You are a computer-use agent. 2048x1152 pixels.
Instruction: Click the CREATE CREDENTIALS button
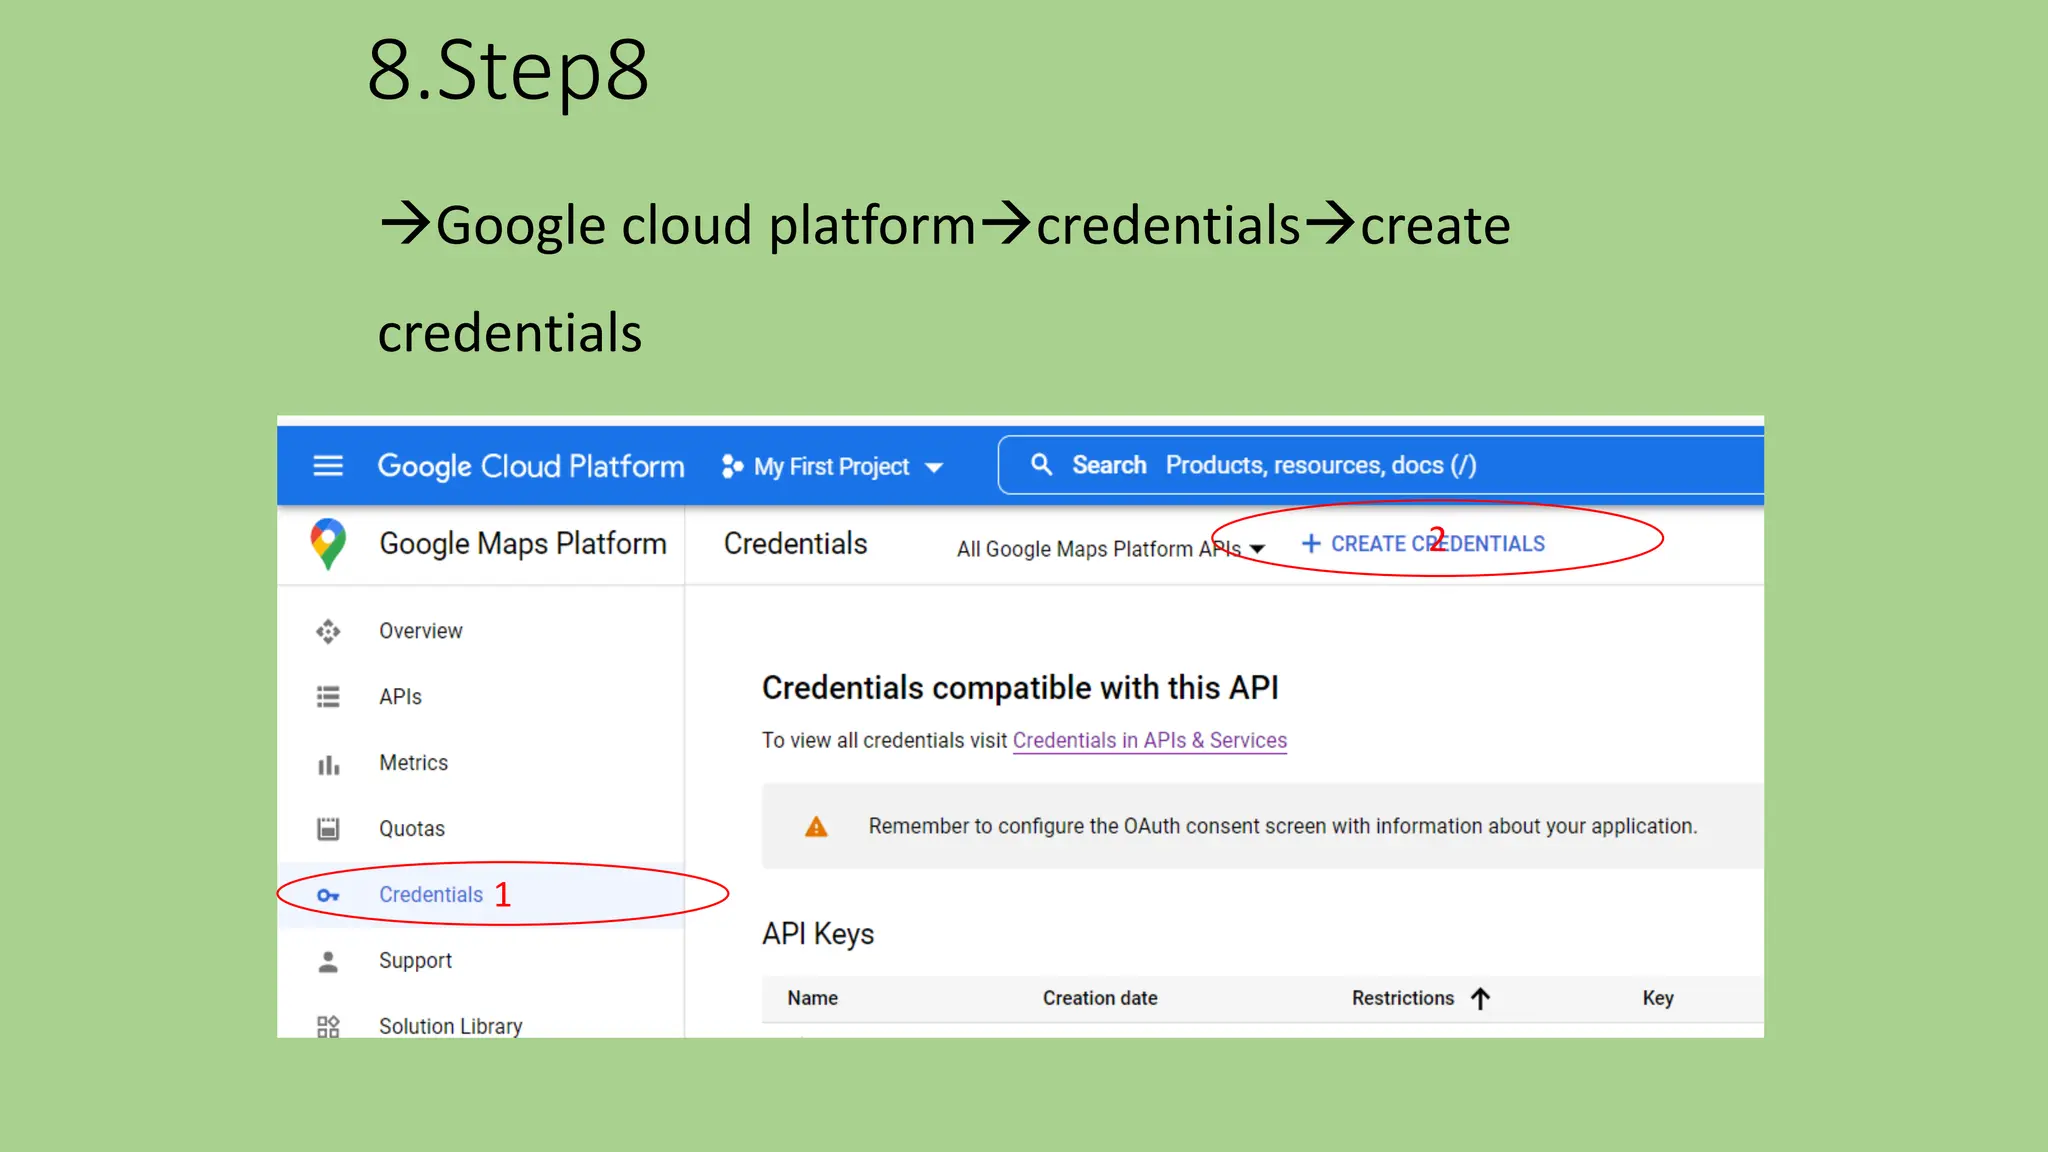click(x=1423, y=543)
